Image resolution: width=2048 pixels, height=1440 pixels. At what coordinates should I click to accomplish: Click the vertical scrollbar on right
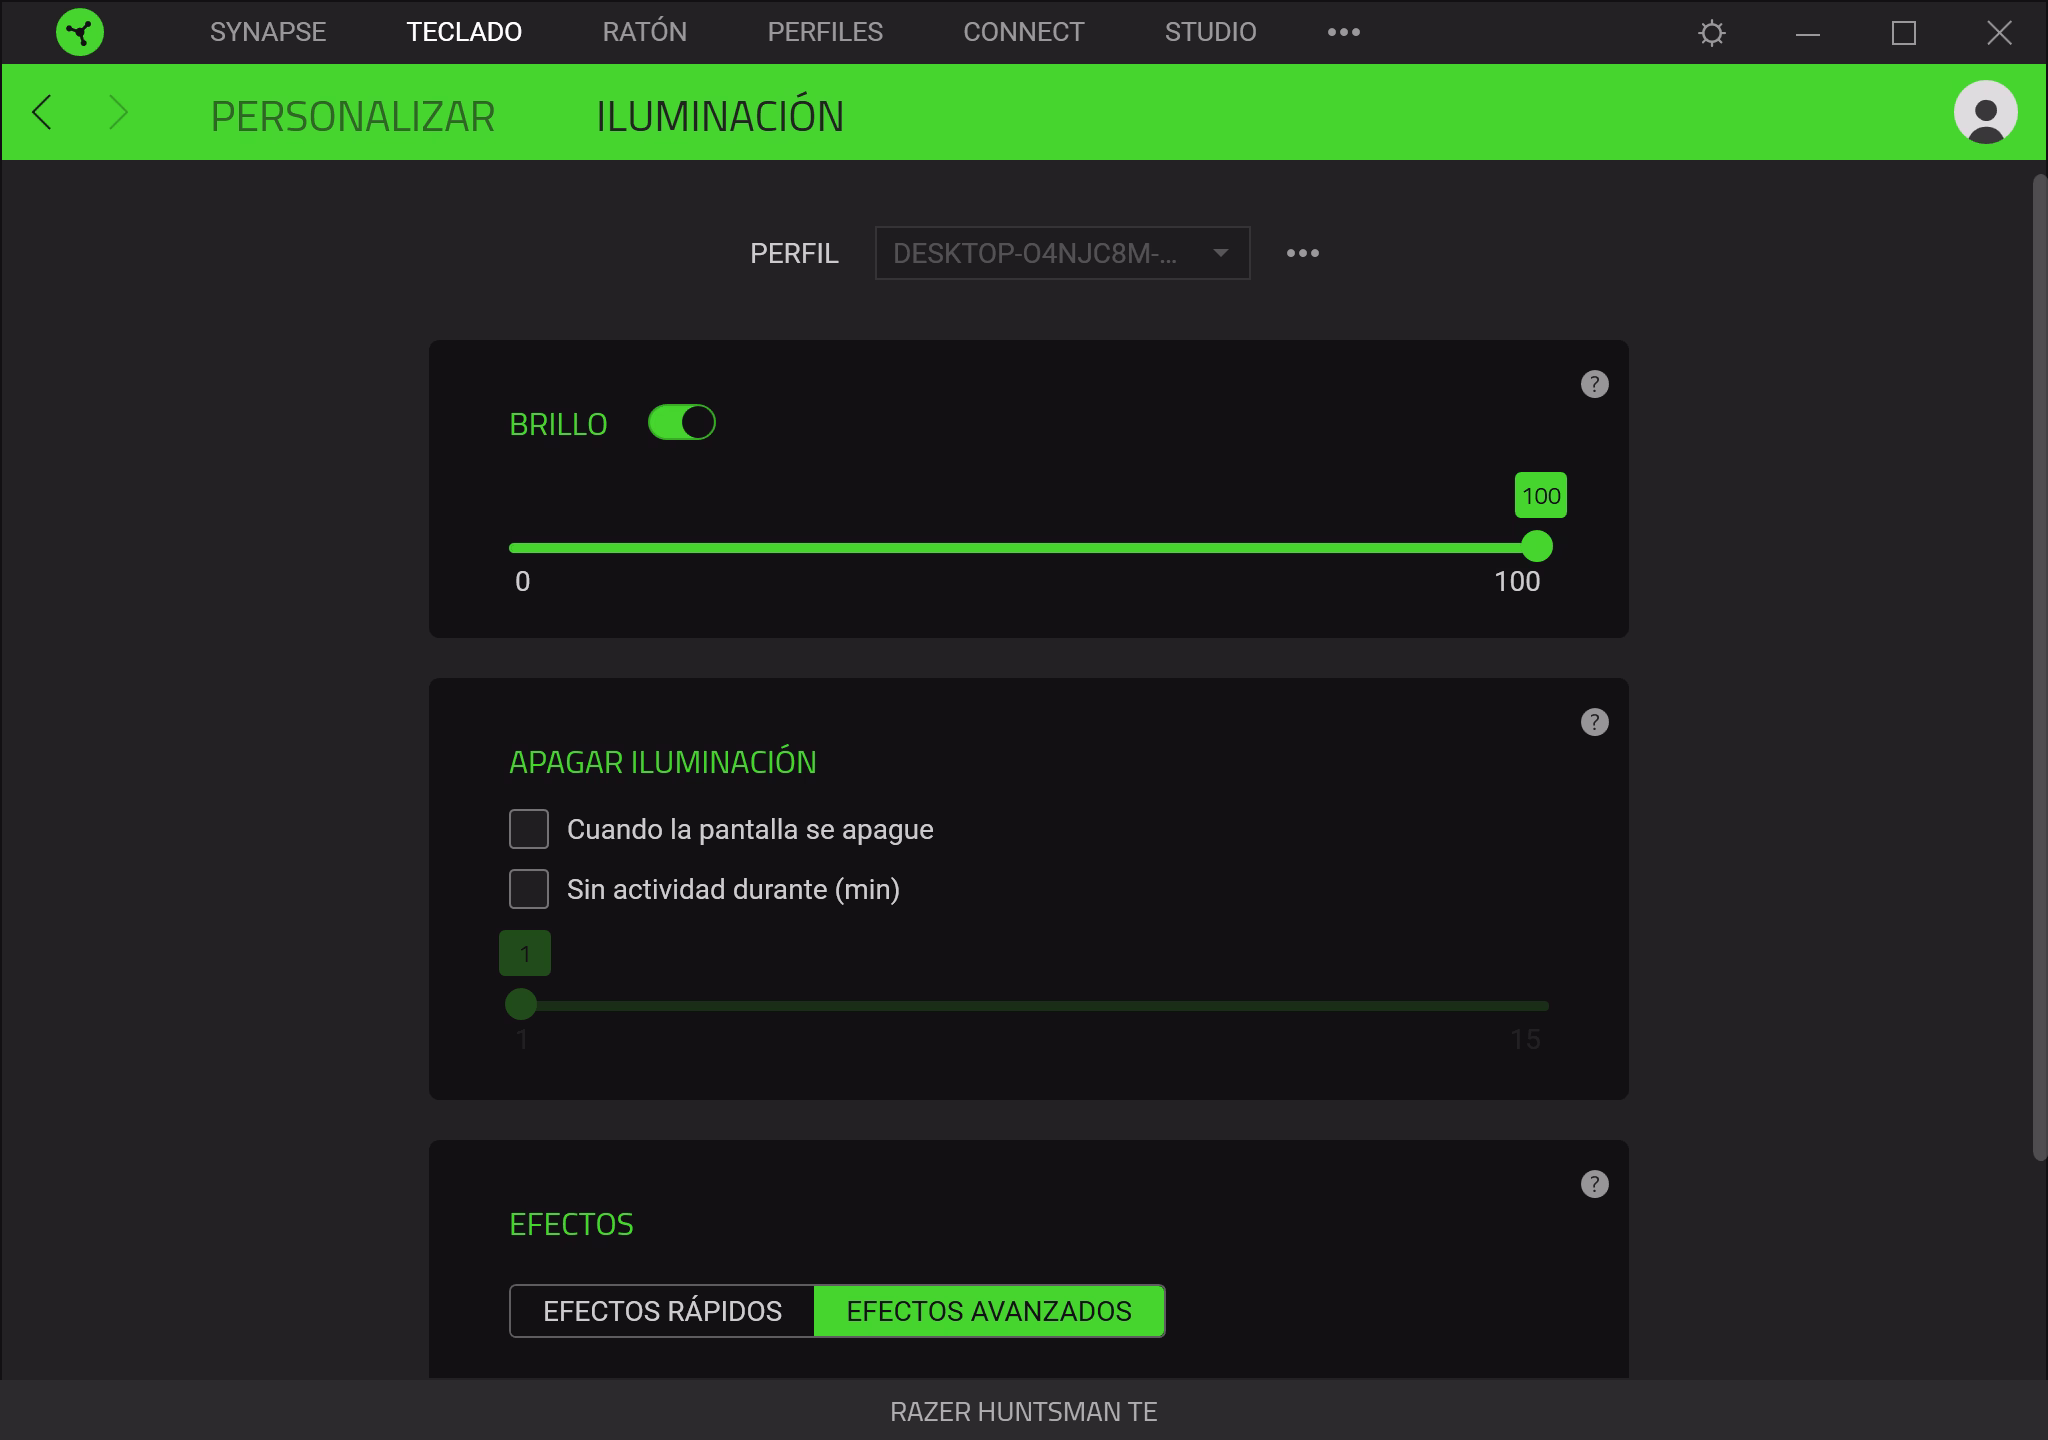click(2039, 667)
